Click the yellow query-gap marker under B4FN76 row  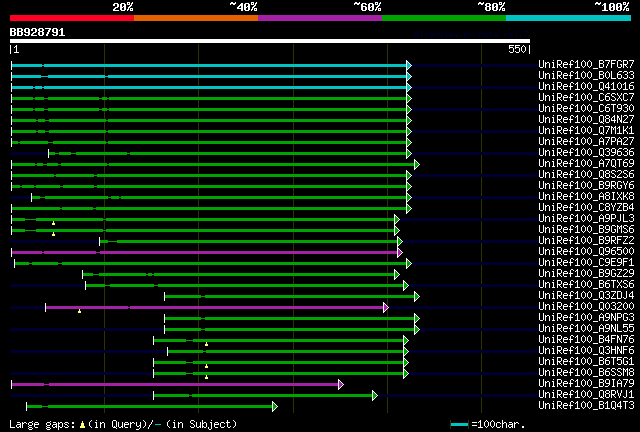(207, 345)
